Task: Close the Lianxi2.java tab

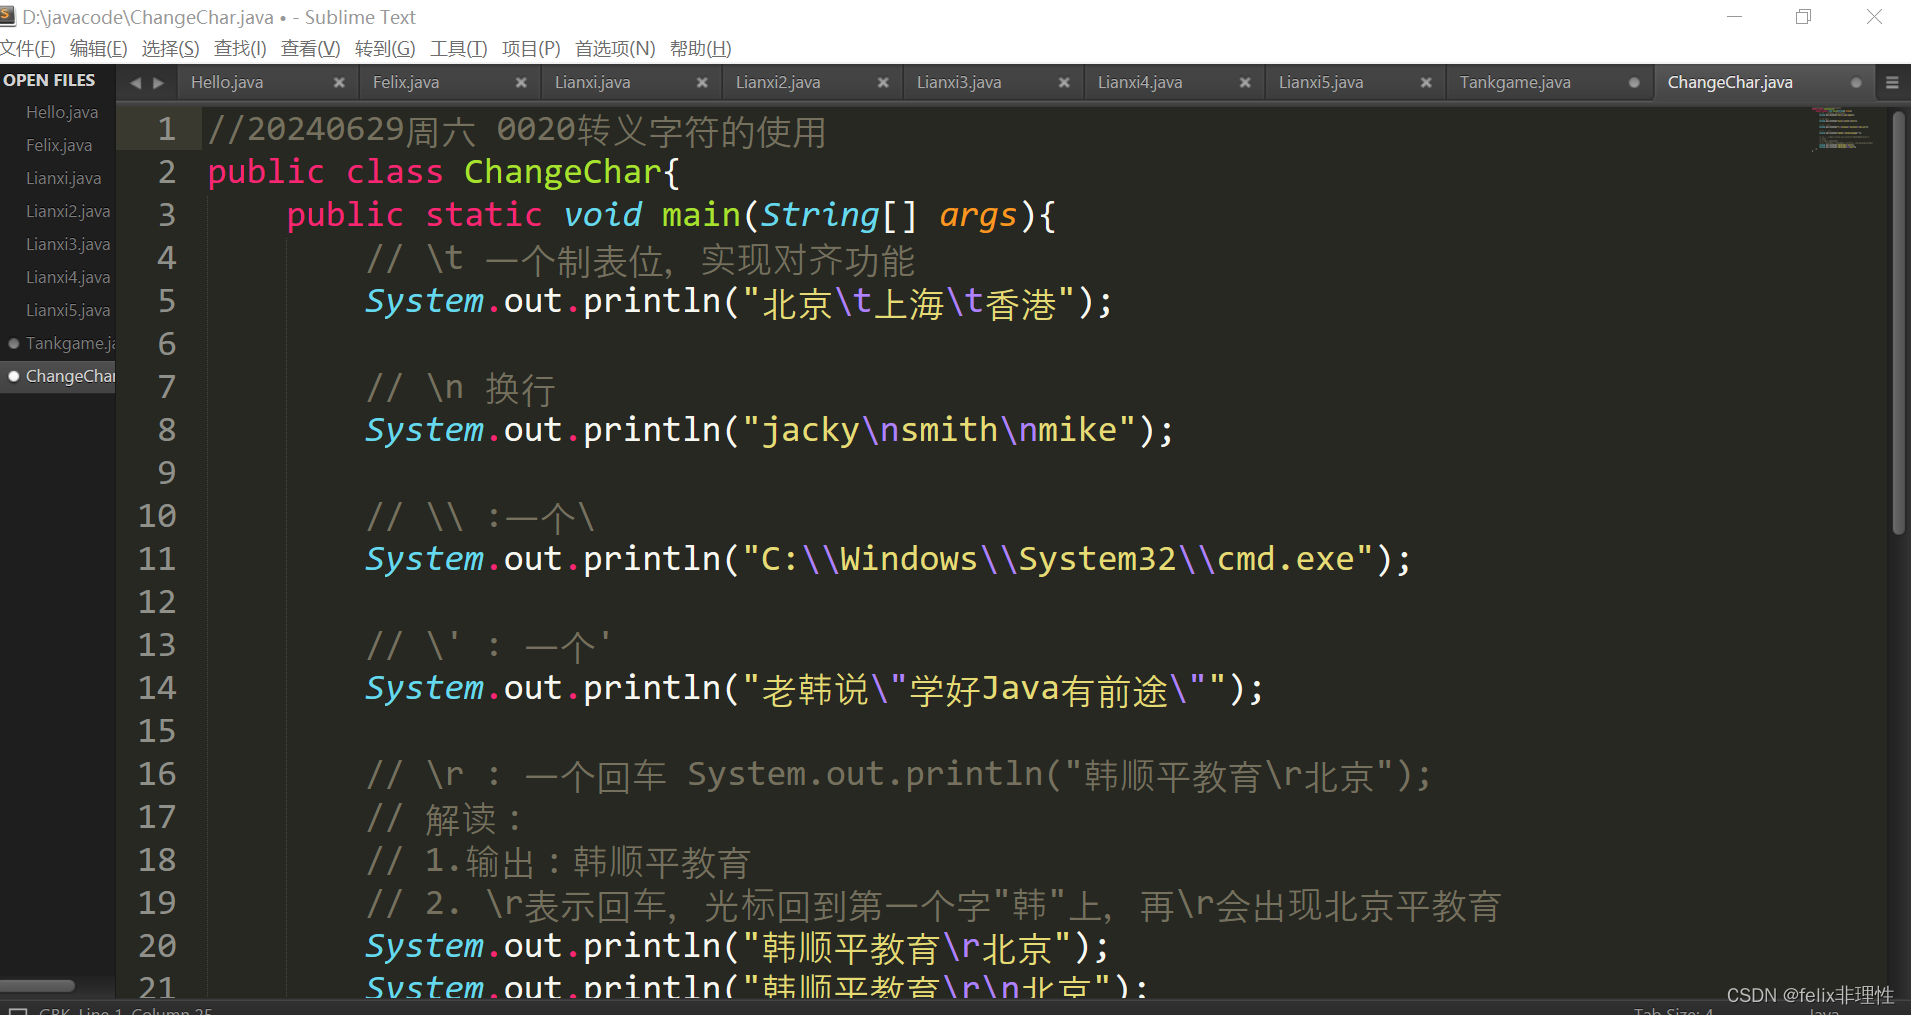Action: (x=883, y=83)
